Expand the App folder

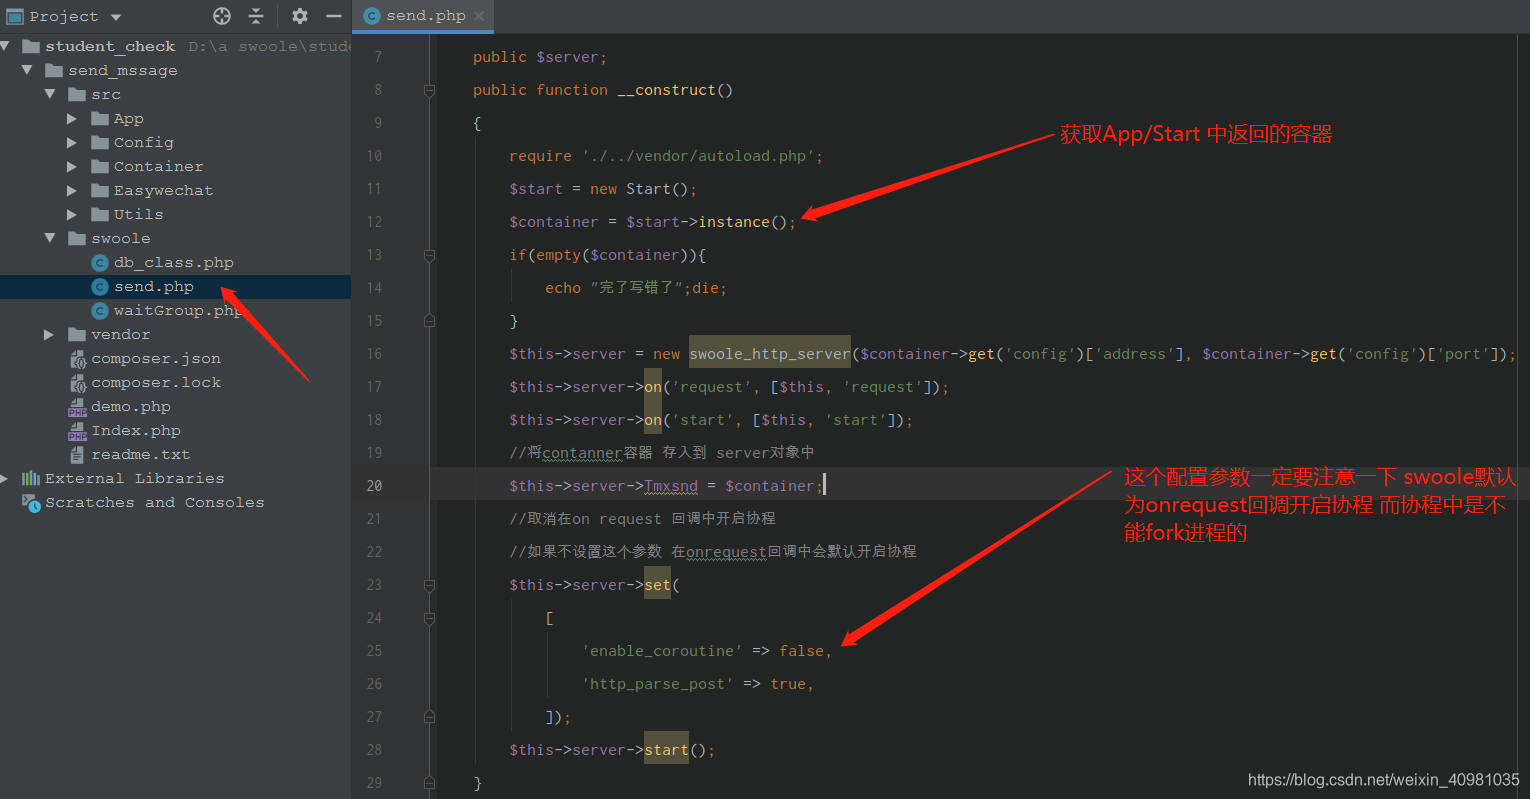pos(72,118)
